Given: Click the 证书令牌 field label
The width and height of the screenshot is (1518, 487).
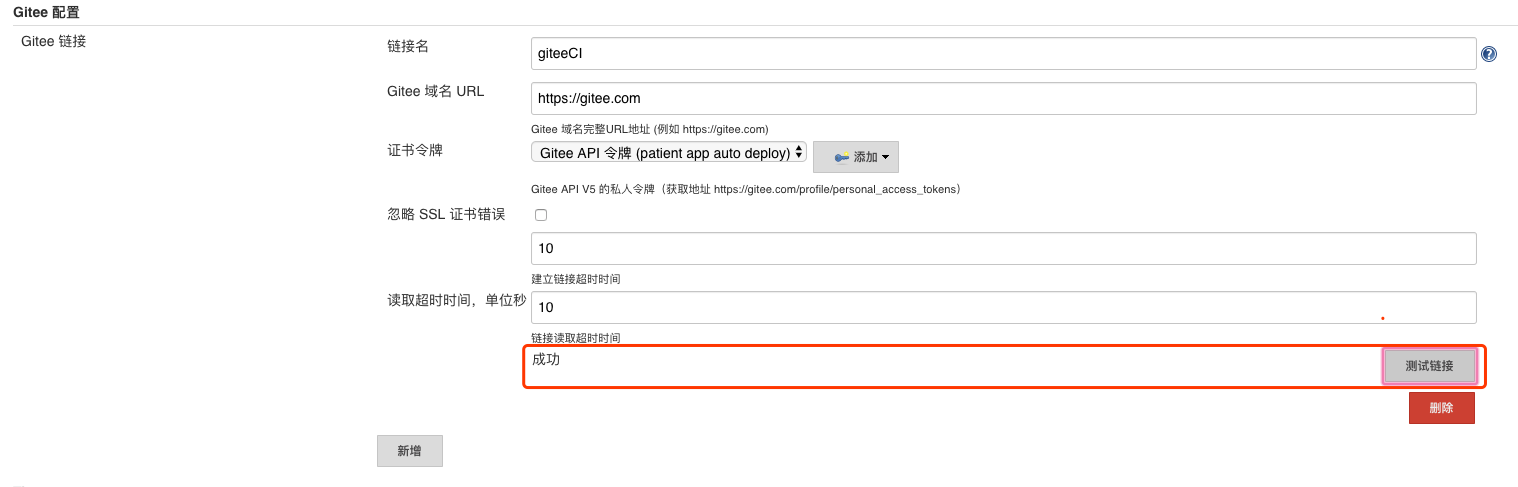Looking at the screenshot, I should tap(414, 150).
